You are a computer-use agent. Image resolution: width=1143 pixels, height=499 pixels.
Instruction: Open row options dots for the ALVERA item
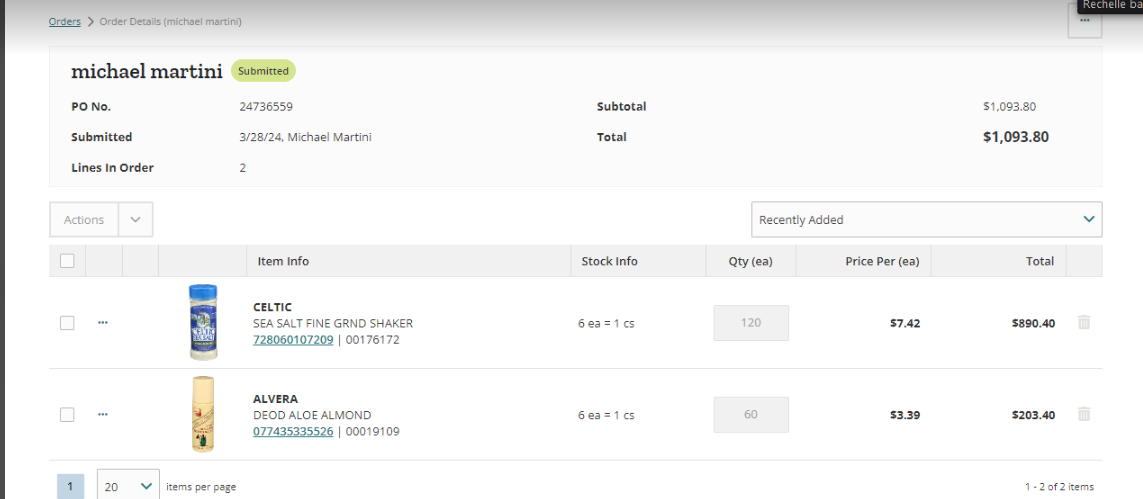point(103,414)
